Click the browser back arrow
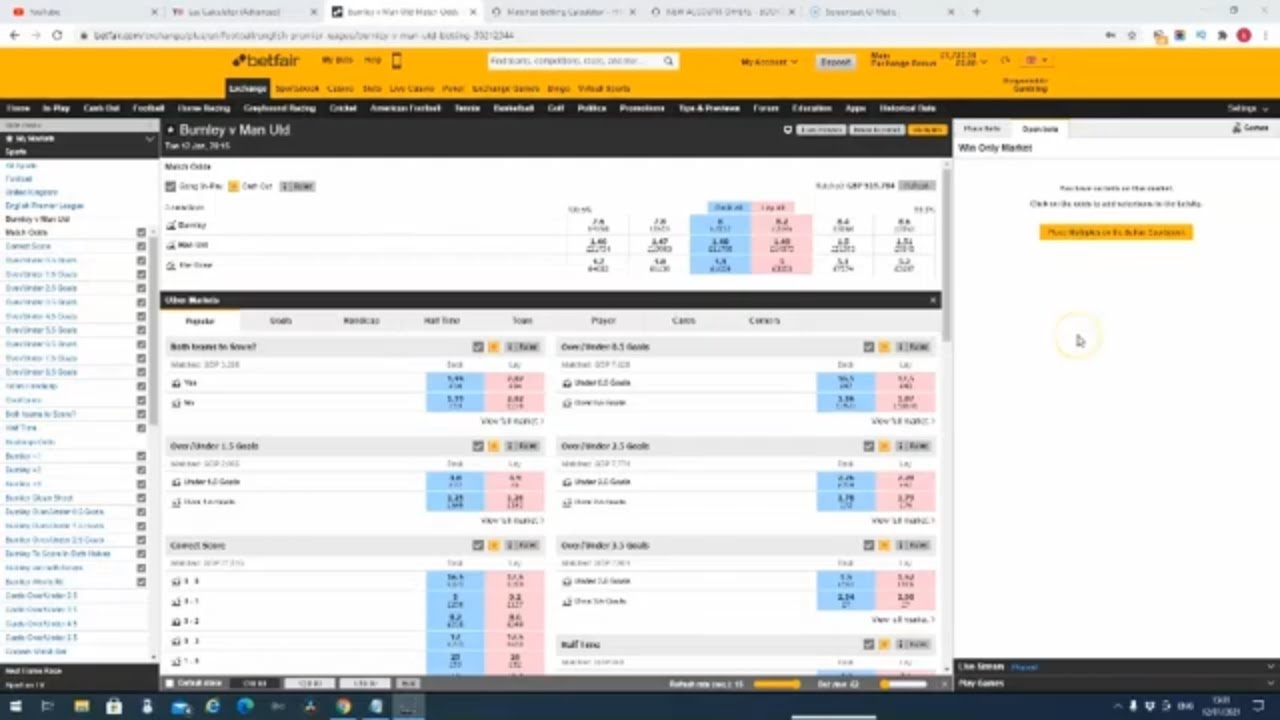This screenshot has width=1280, height=720. (x=14, y=35)
